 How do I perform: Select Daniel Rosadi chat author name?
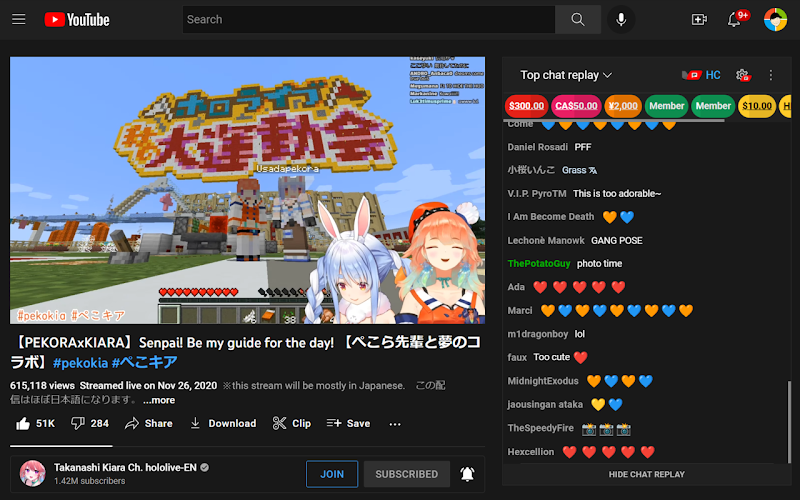click(x=537, y=147)
